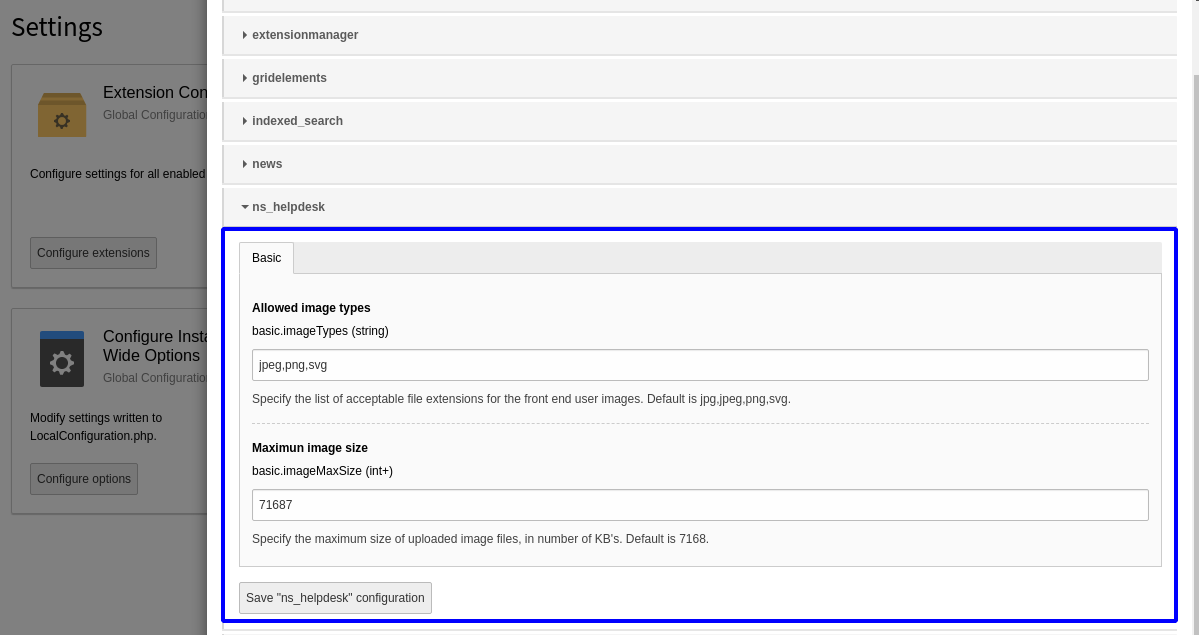Expand the gridelements section
The height and width of the screenshot is (635, 1199).
(289, 78)
